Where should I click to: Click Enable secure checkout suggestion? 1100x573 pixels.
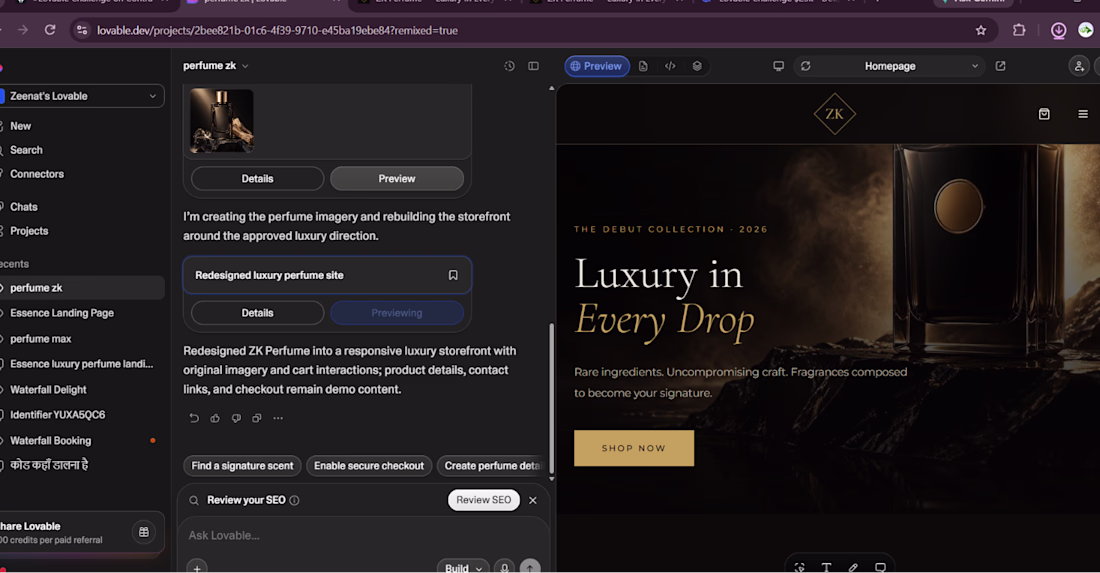point(369,466)
